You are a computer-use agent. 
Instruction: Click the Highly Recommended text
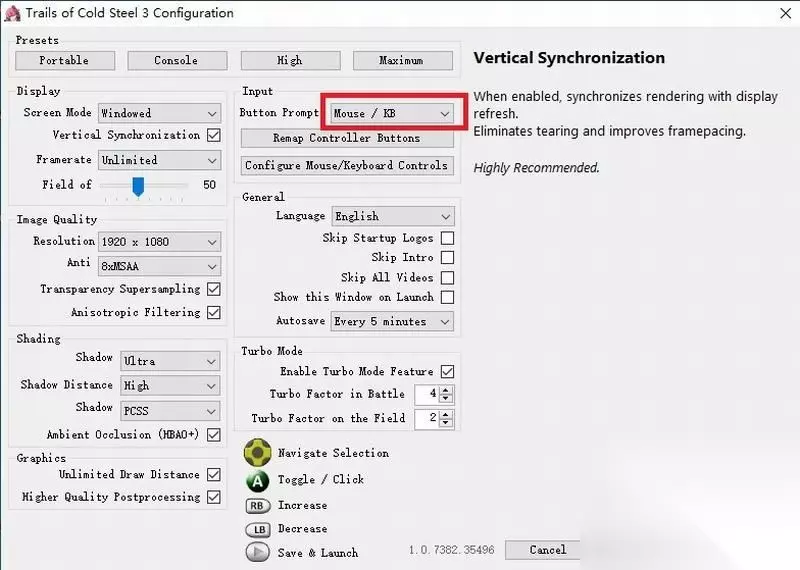[x=536, y=168]
